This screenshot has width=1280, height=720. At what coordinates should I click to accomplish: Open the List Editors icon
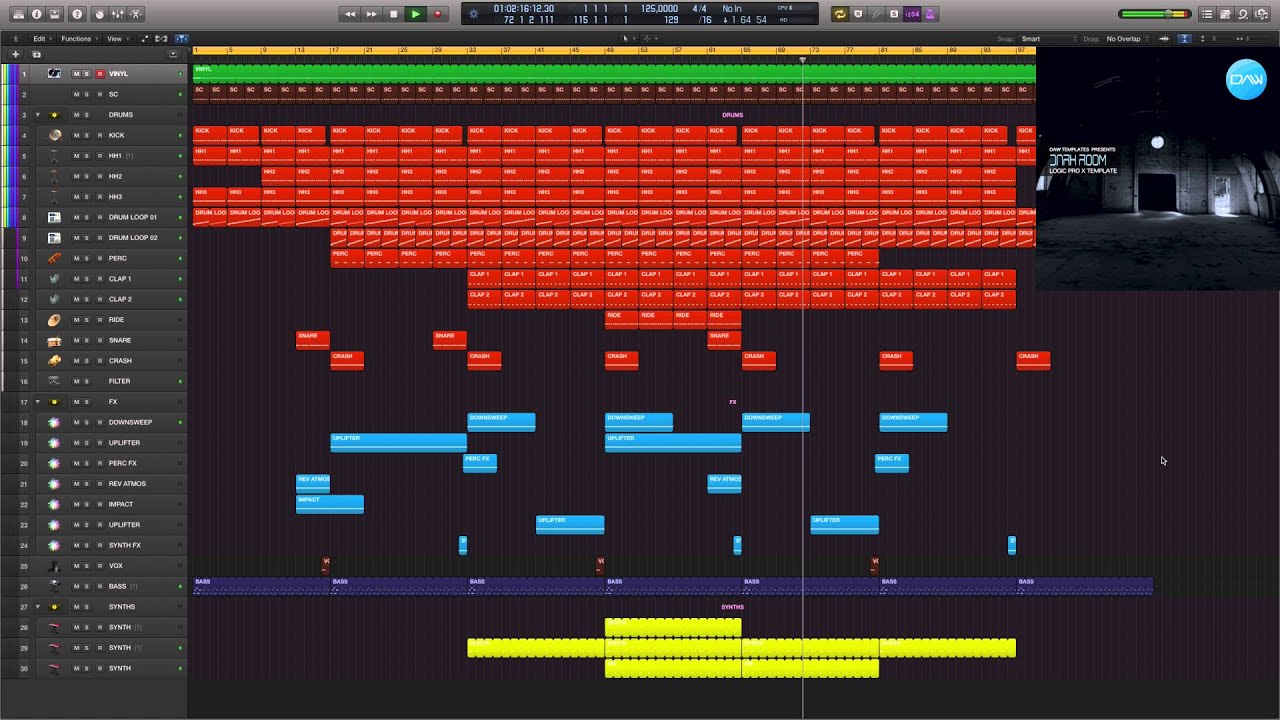[x=1208, y=14]
